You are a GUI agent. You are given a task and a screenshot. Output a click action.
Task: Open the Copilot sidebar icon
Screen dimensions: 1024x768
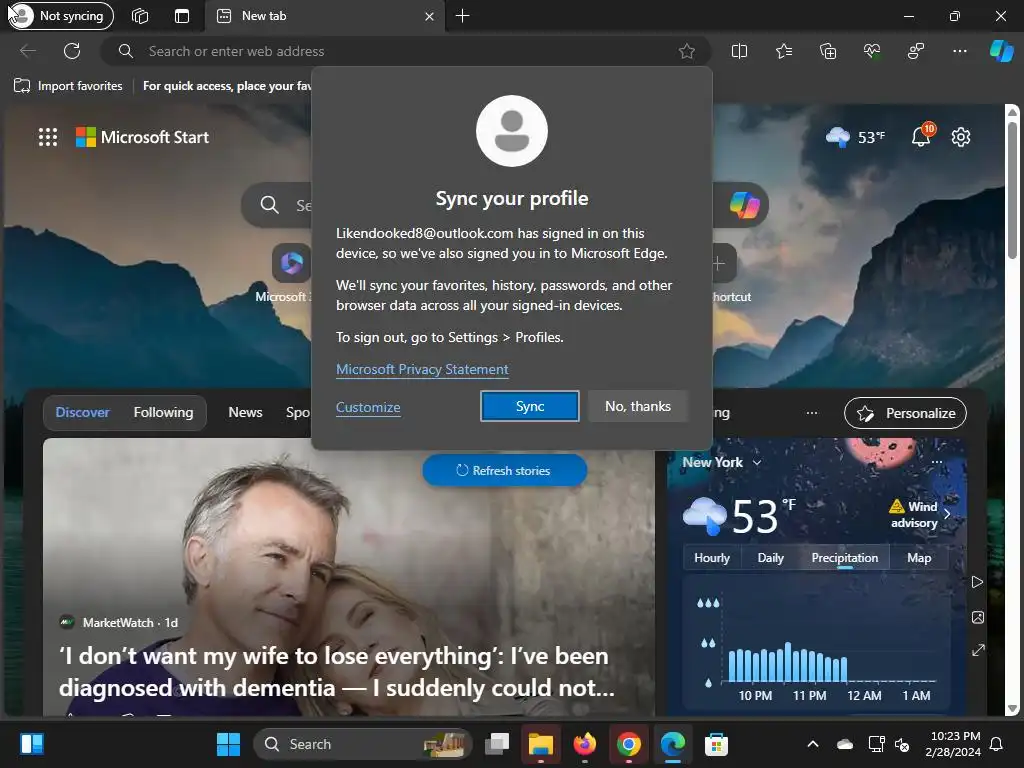coord(1001,51)
